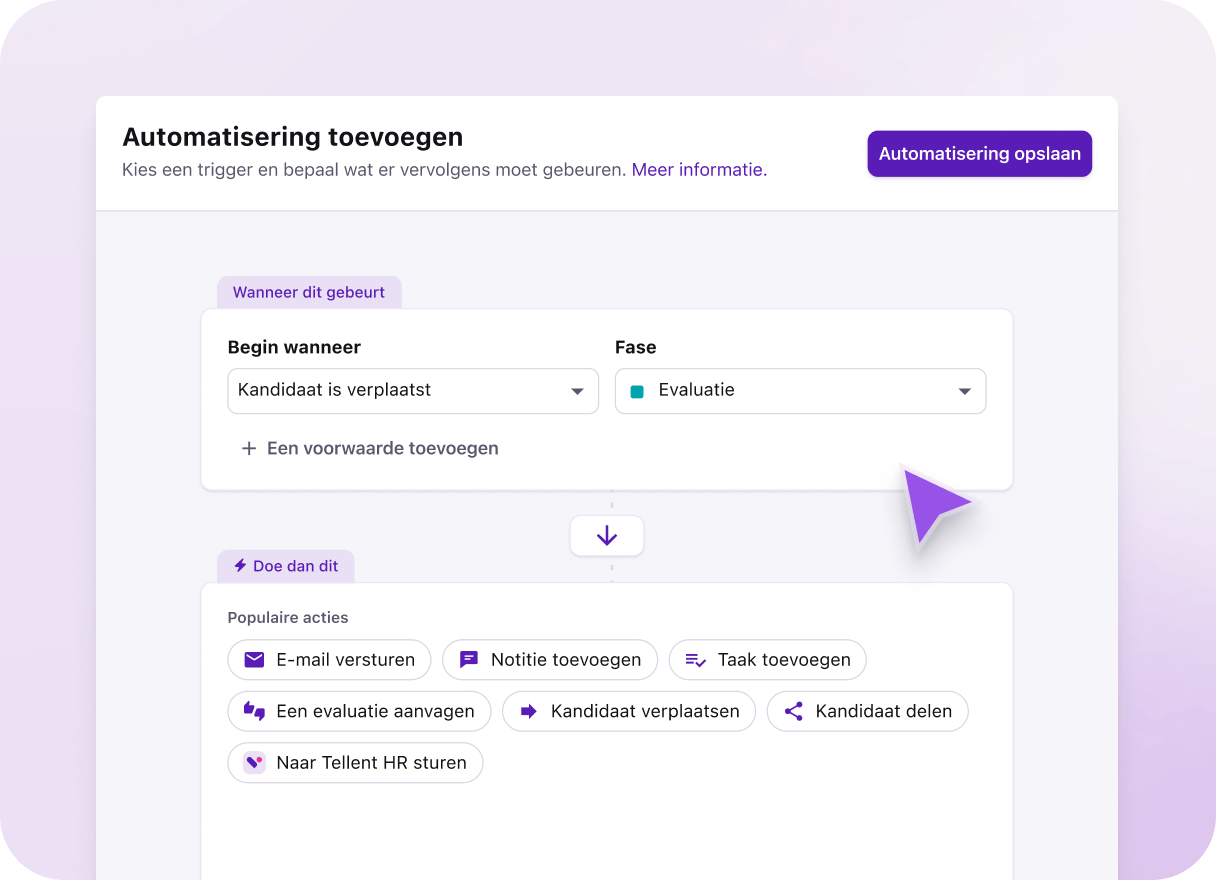Click the Automatisering opslaan button

[979, 153]
